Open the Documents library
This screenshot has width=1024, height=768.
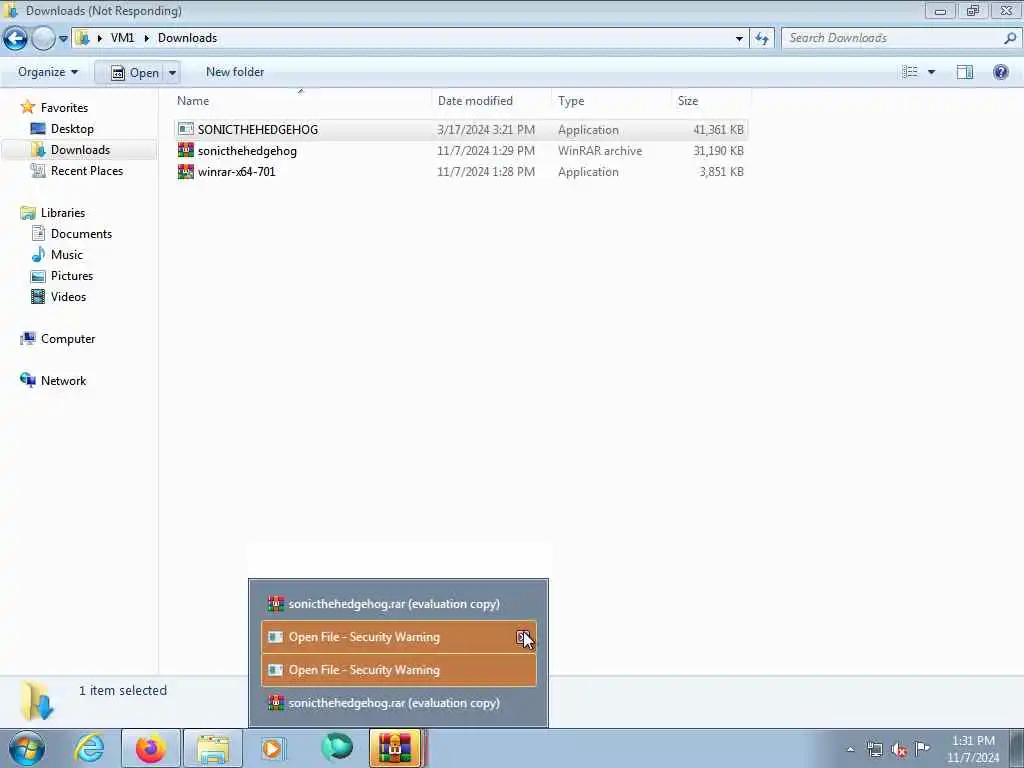[x=81, y=233]
